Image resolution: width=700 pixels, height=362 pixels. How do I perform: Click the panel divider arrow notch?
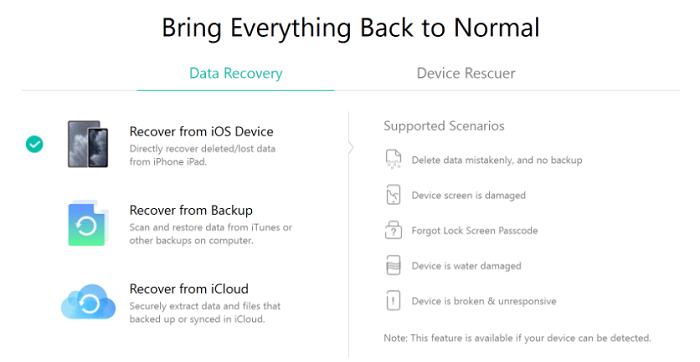(350, 147)
